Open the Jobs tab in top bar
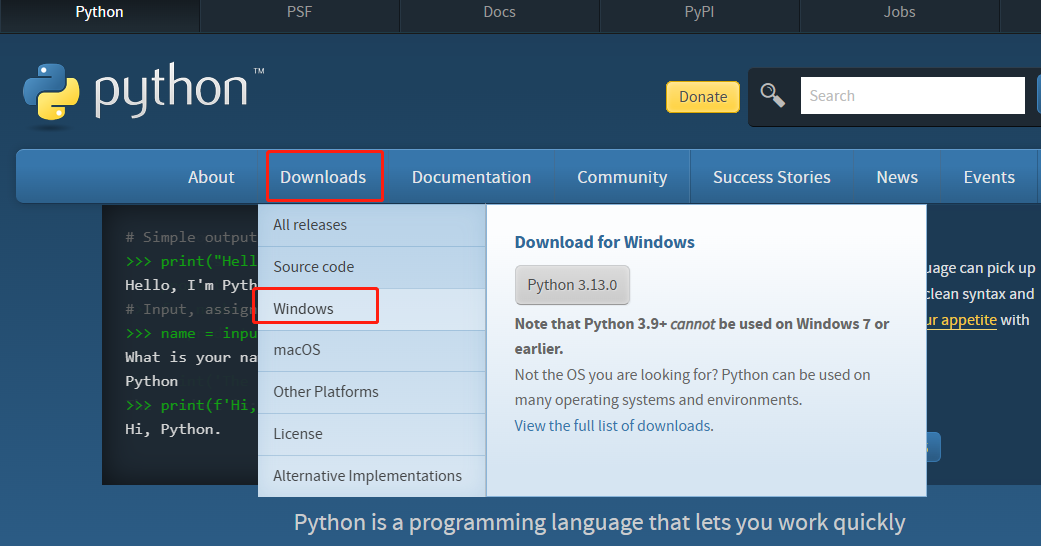Image resolution: width=1041 pixels, height=546 pixels. click(x=899, y=13)
